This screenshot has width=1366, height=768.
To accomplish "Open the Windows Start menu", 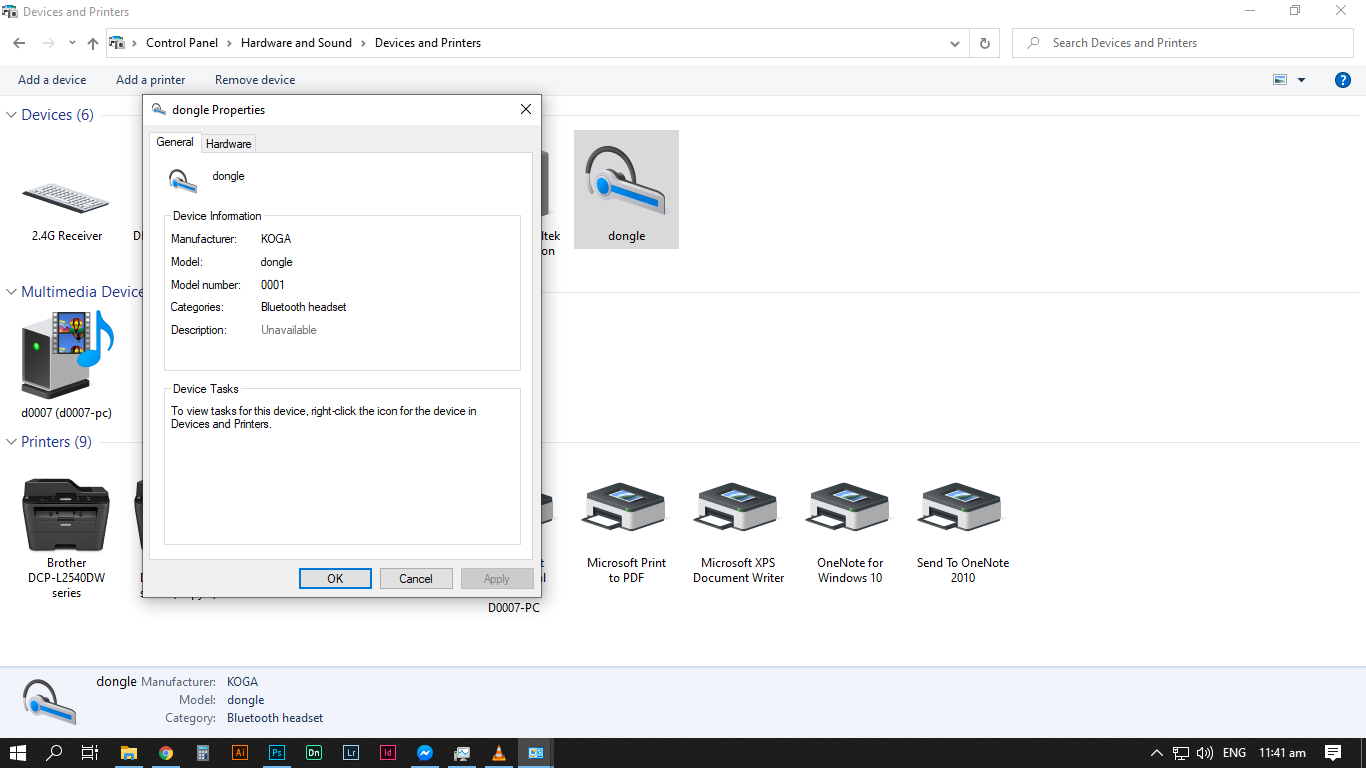I will coord(18,753).
